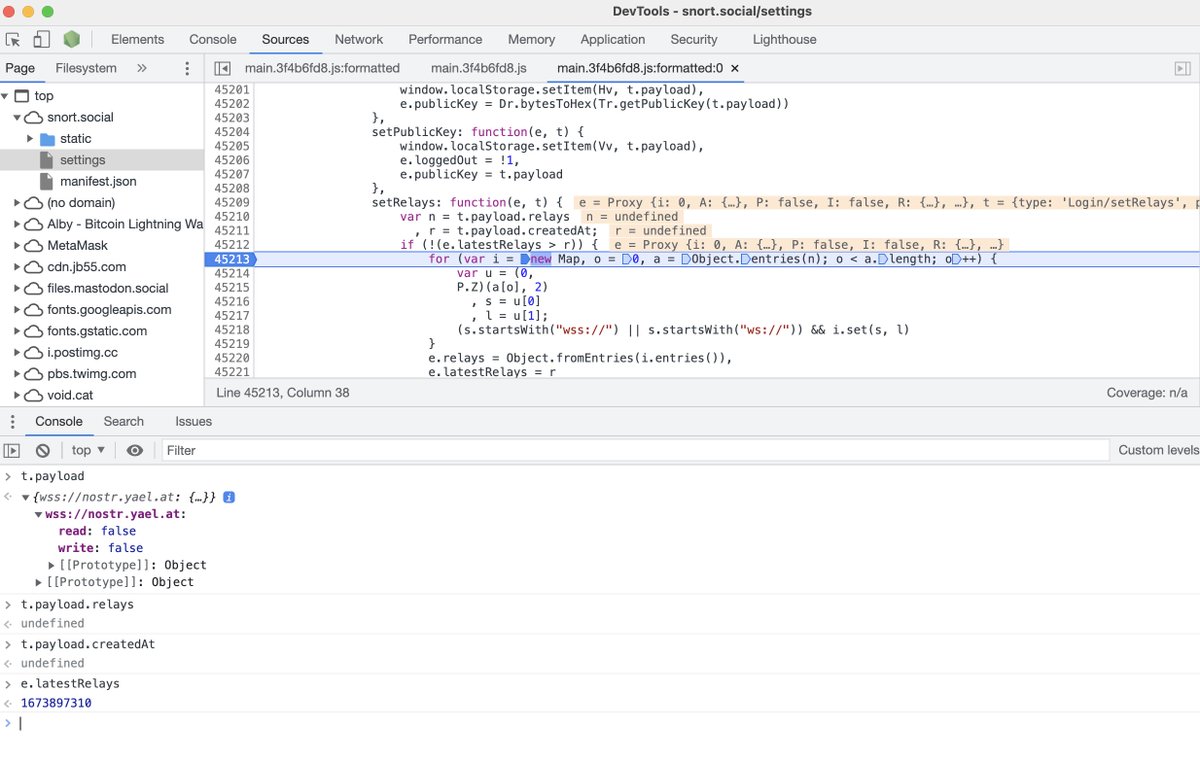Switch to the Elements panel tab
The image size is (1200, 762).
tap(137, 39)
